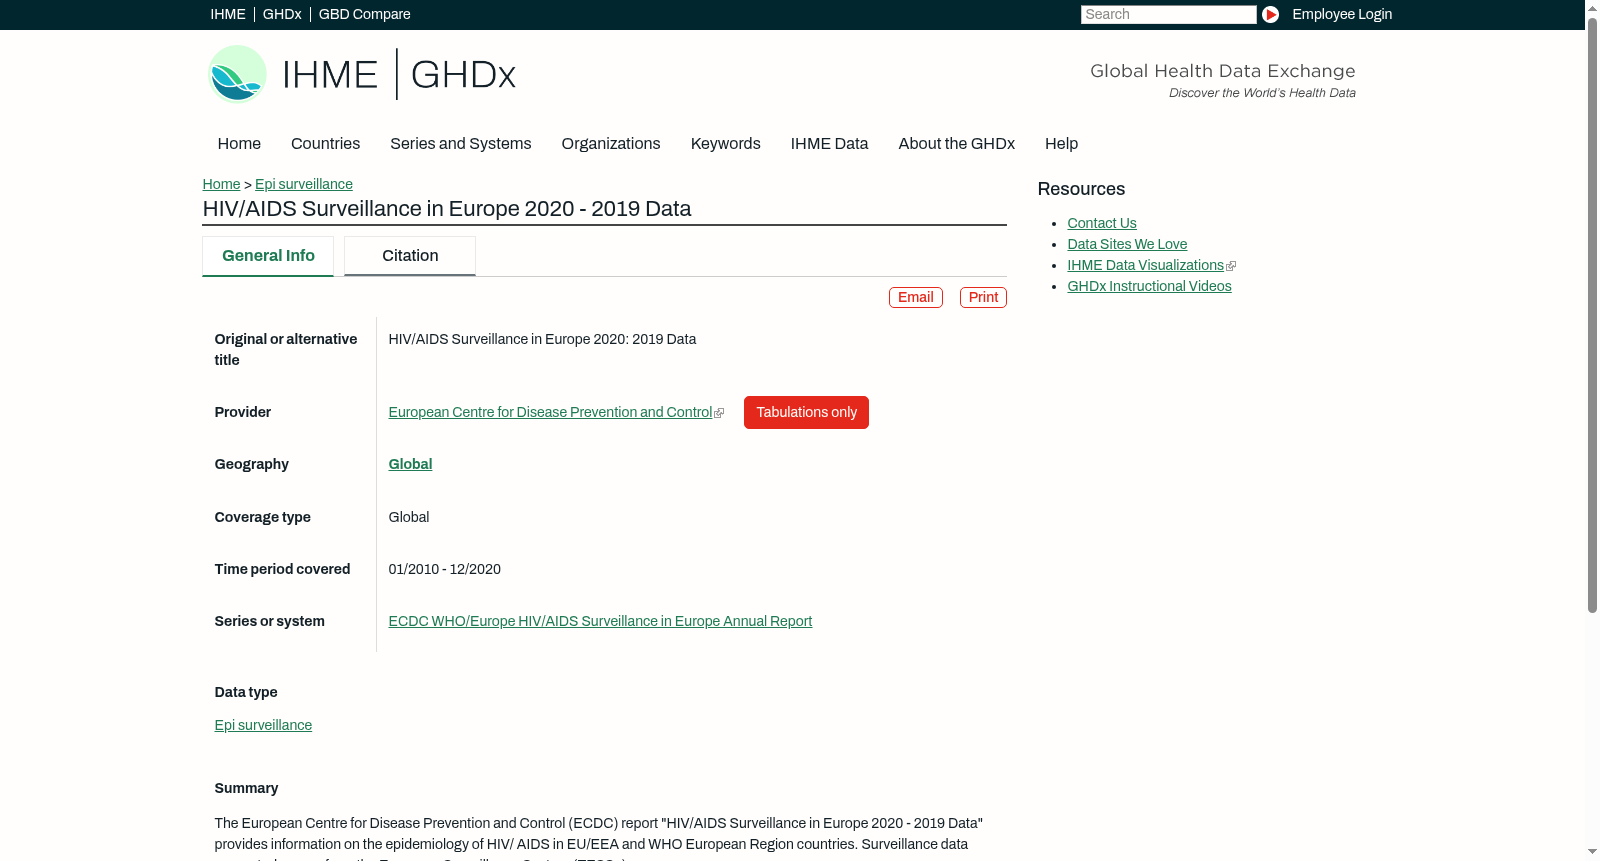Screen dimensions: 1600x861
Task: Open GHDx Instructional Videos link
Action: [1149, 287]
